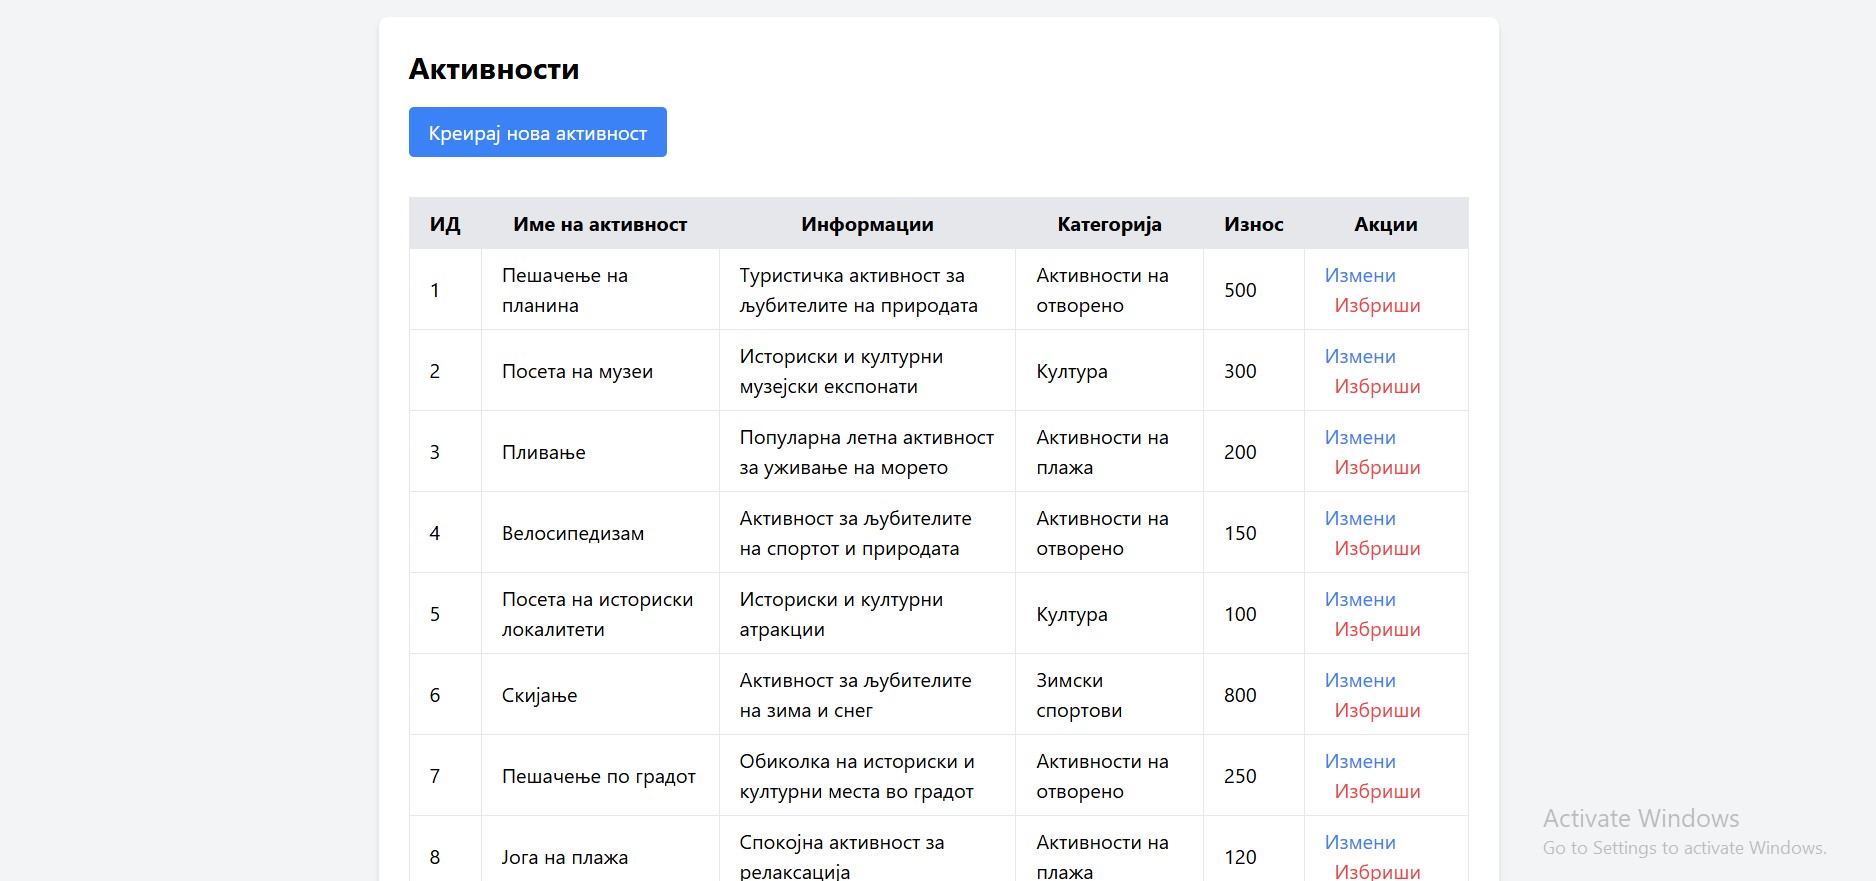Open Измени for 'Посета на музеи'
This screenshot has width=1876, height=881.
[1359, 357]
